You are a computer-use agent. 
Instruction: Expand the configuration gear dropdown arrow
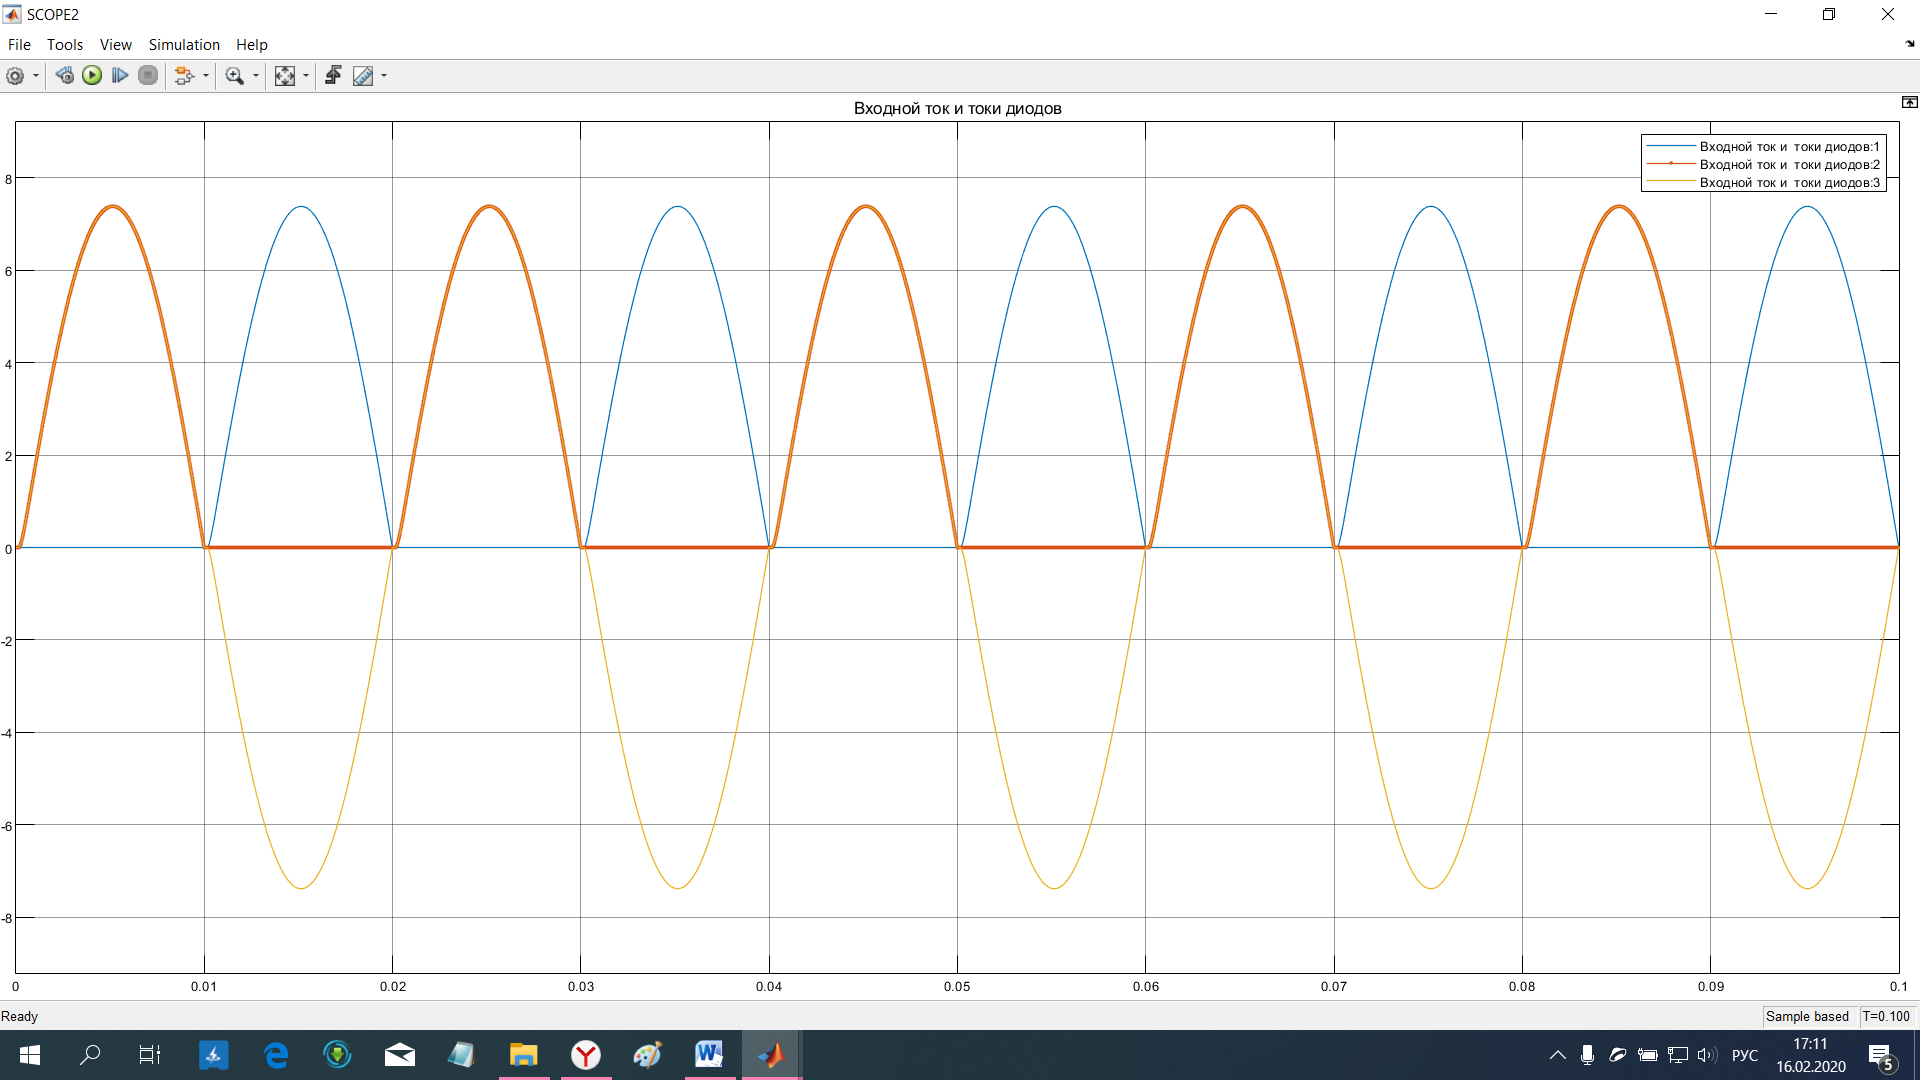coord(36,76)
